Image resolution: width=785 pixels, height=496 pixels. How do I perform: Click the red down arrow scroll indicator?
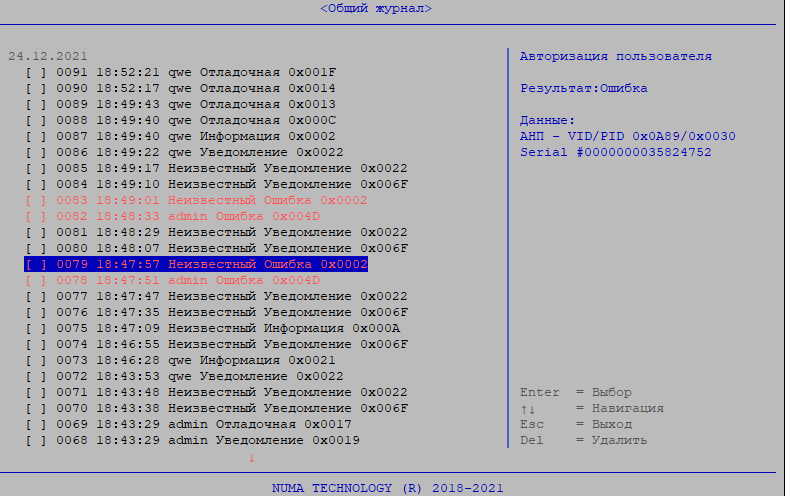pyautogui.click(x=251, y=457)
